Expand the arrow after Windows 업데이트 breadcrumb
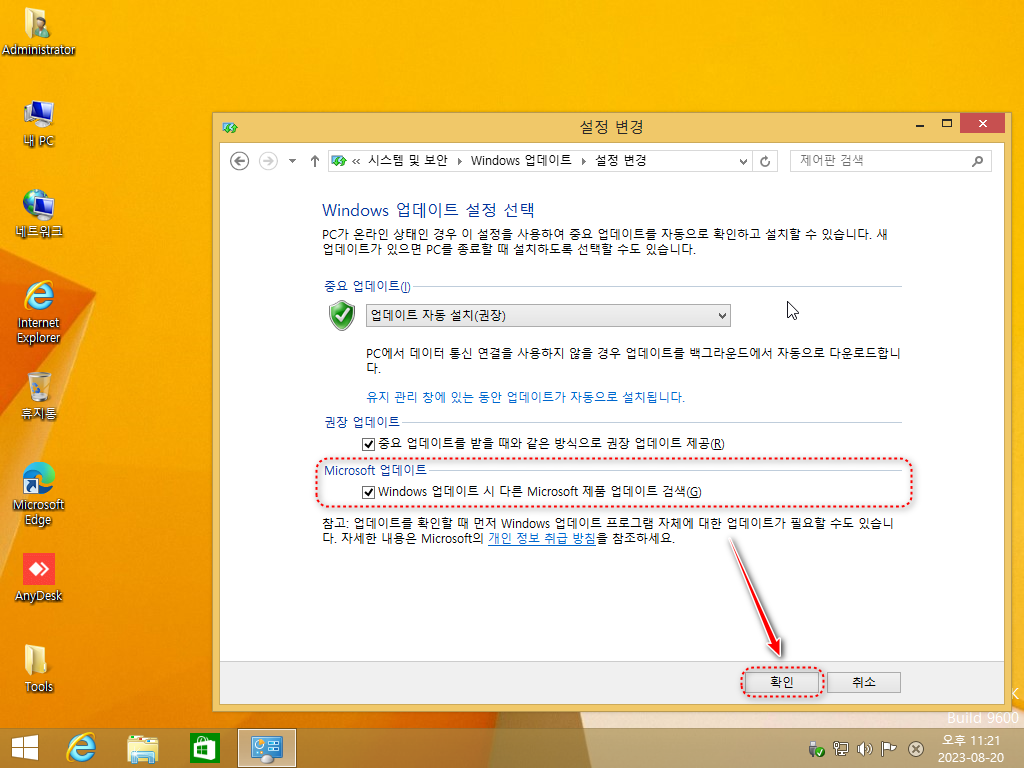1024x768 pixels. click(x=584, y=161)
